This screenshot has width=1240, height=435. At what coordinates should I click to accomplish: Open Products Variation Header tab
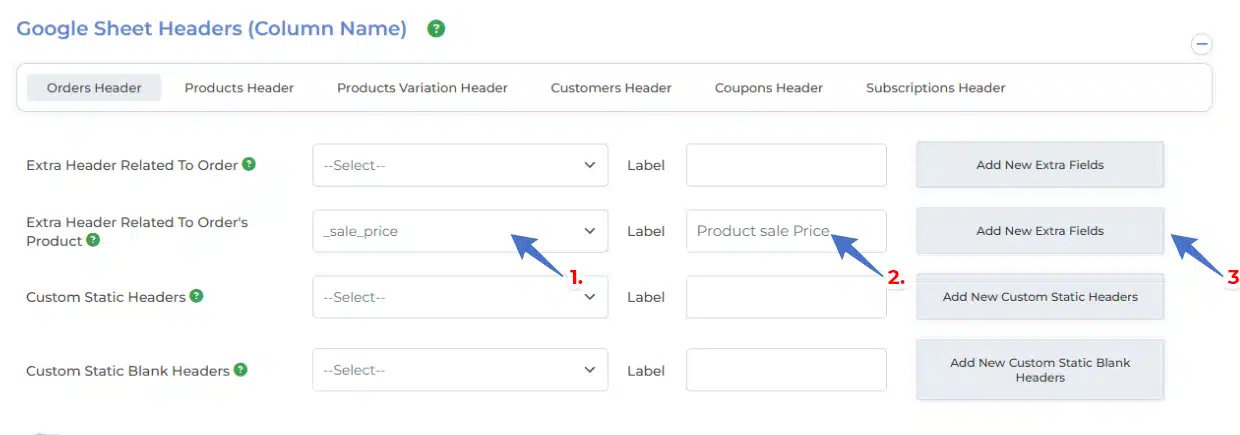[422, 88]
